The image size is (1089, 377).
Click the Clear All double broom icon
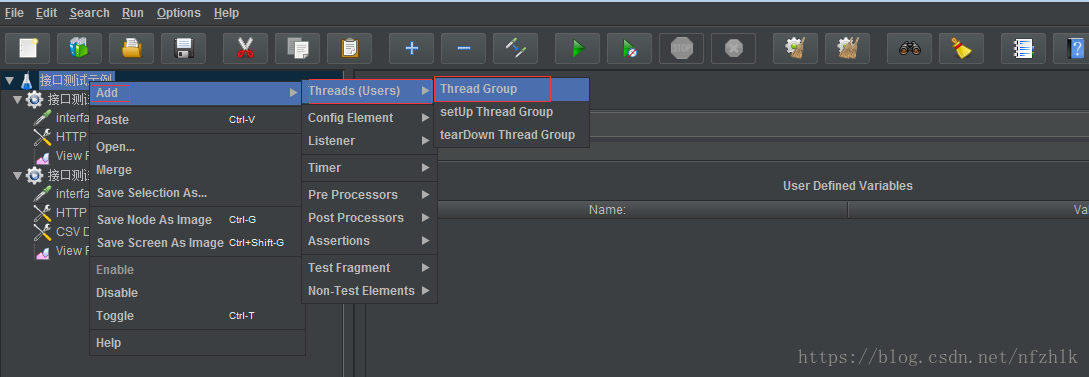[x=847, y=49]
